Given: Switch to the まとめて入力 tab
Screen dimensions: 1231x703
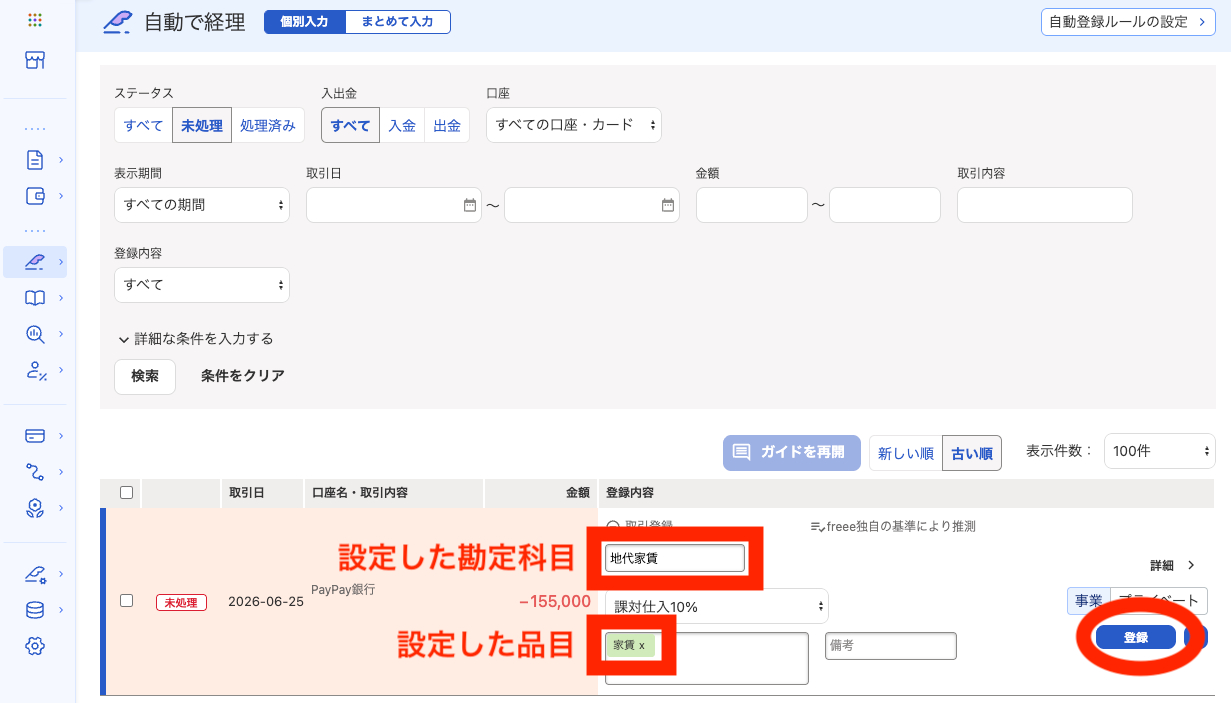Looking at the screenshot, I should pos(398,21).
